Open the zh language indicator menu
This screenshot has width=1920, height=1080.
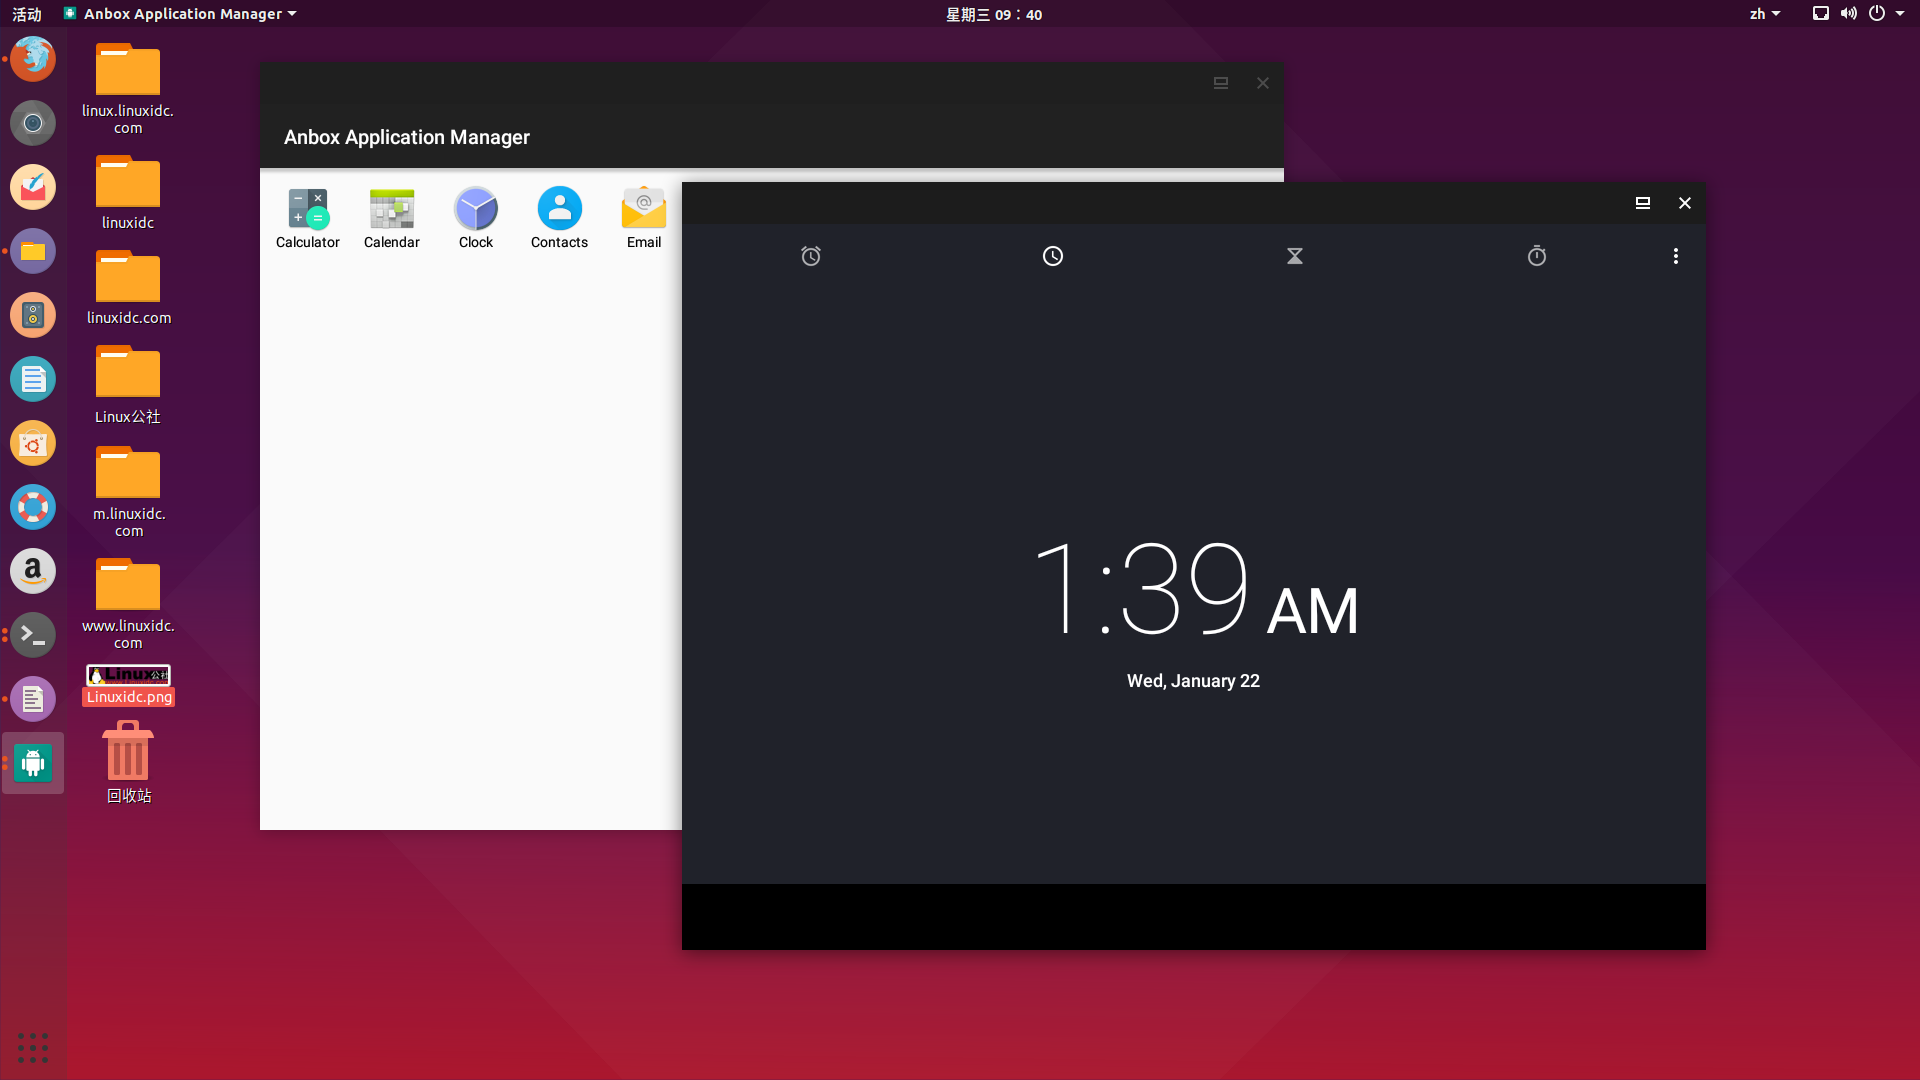pyautogui.click(x=1765, y=13)
